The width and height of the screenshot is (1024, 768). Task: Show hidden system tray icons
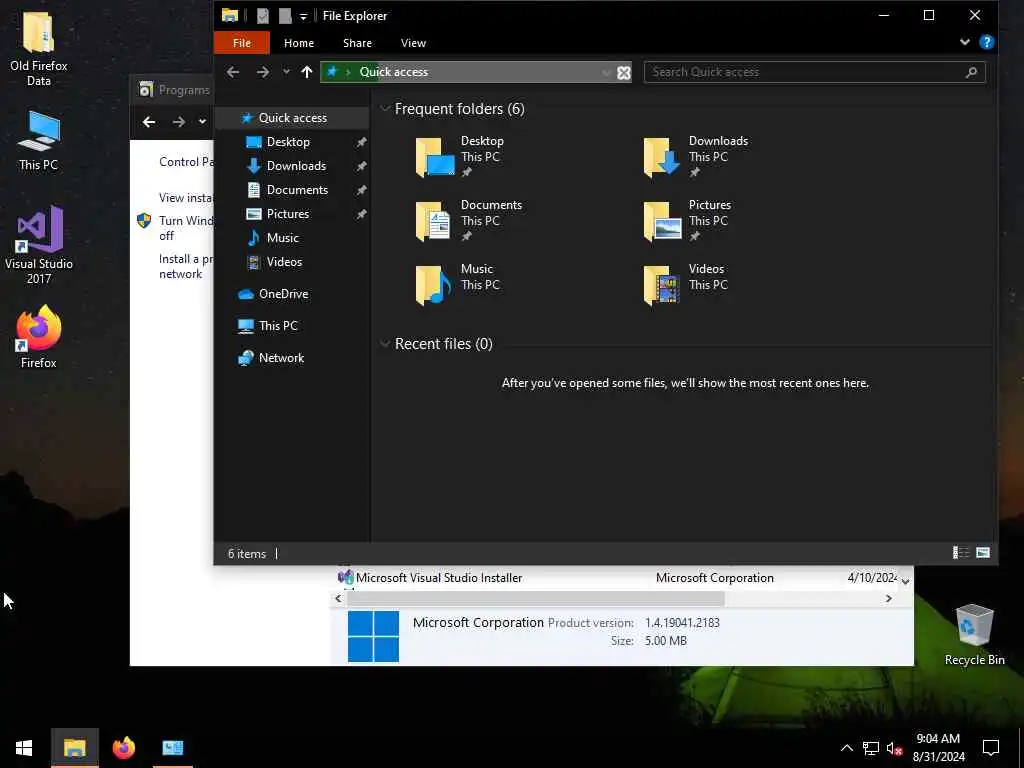[x=846, y=748]
